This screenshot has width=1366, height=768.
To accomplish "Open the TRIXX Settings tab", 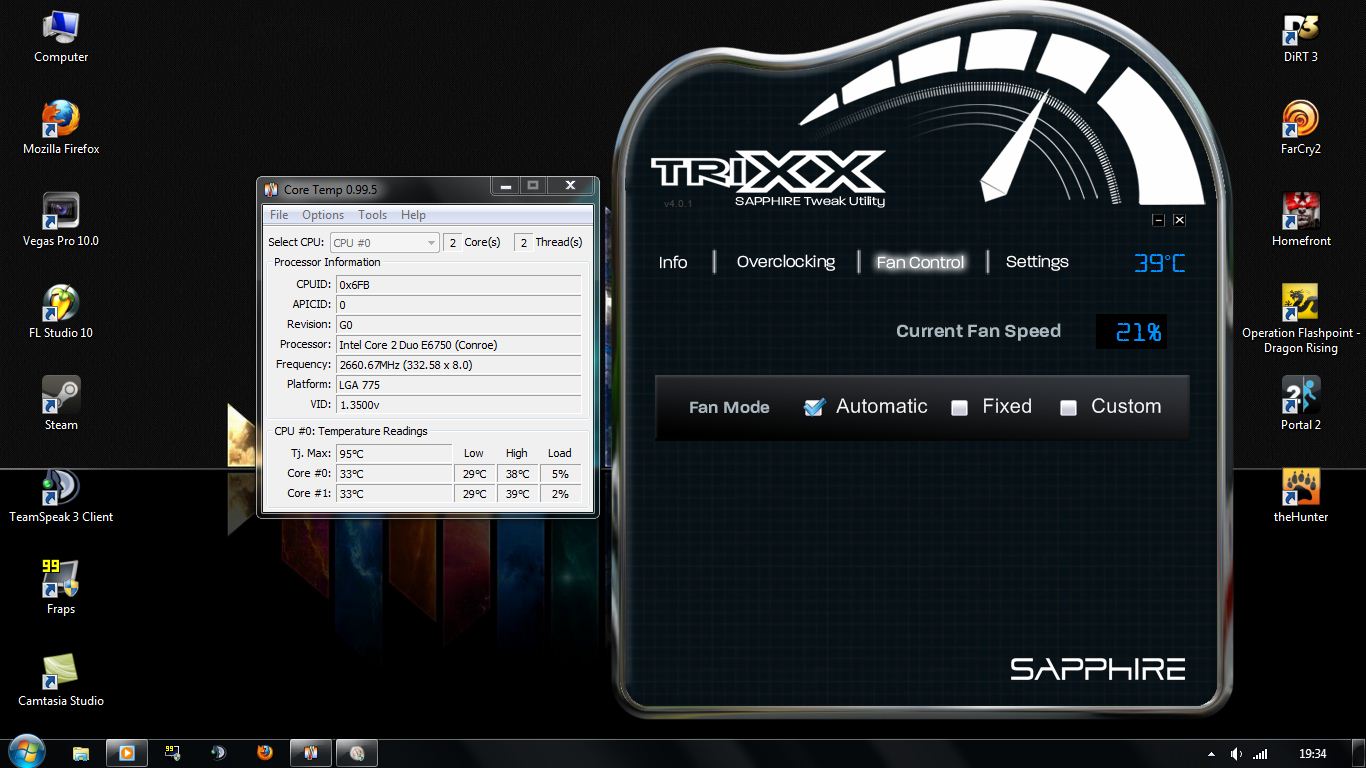I will (x=1037, y=262).
